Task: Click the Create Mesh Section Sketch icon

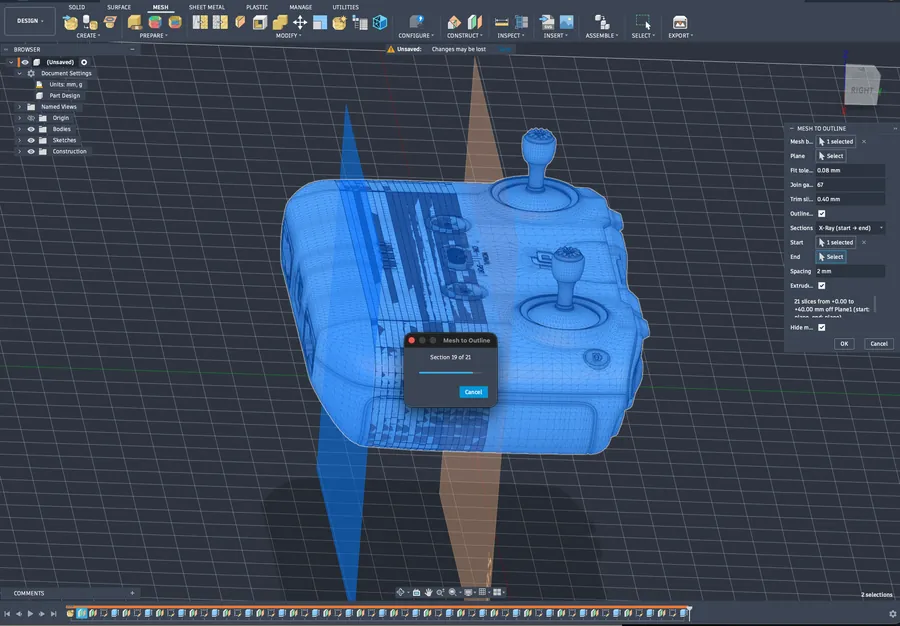Action: [x=110, y=22]
